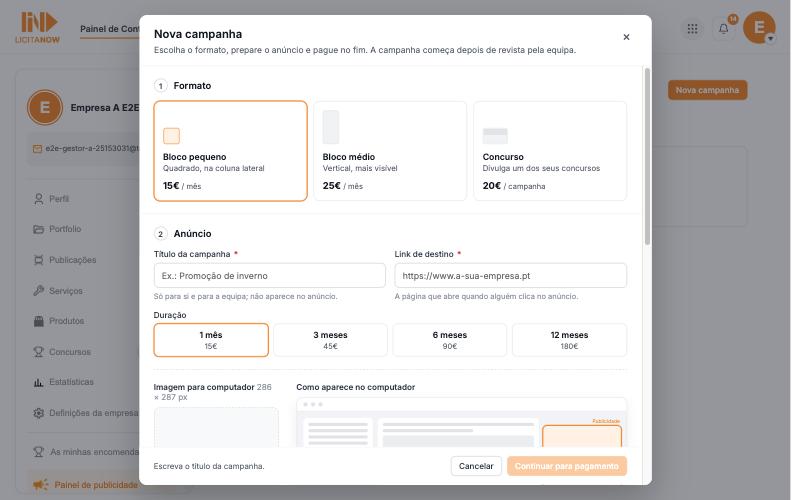Image resolution: width=800 pixels, height=500 pixels.
Task: Click the dialog's vertical scrollbar
Action: (x=647, y=156)
